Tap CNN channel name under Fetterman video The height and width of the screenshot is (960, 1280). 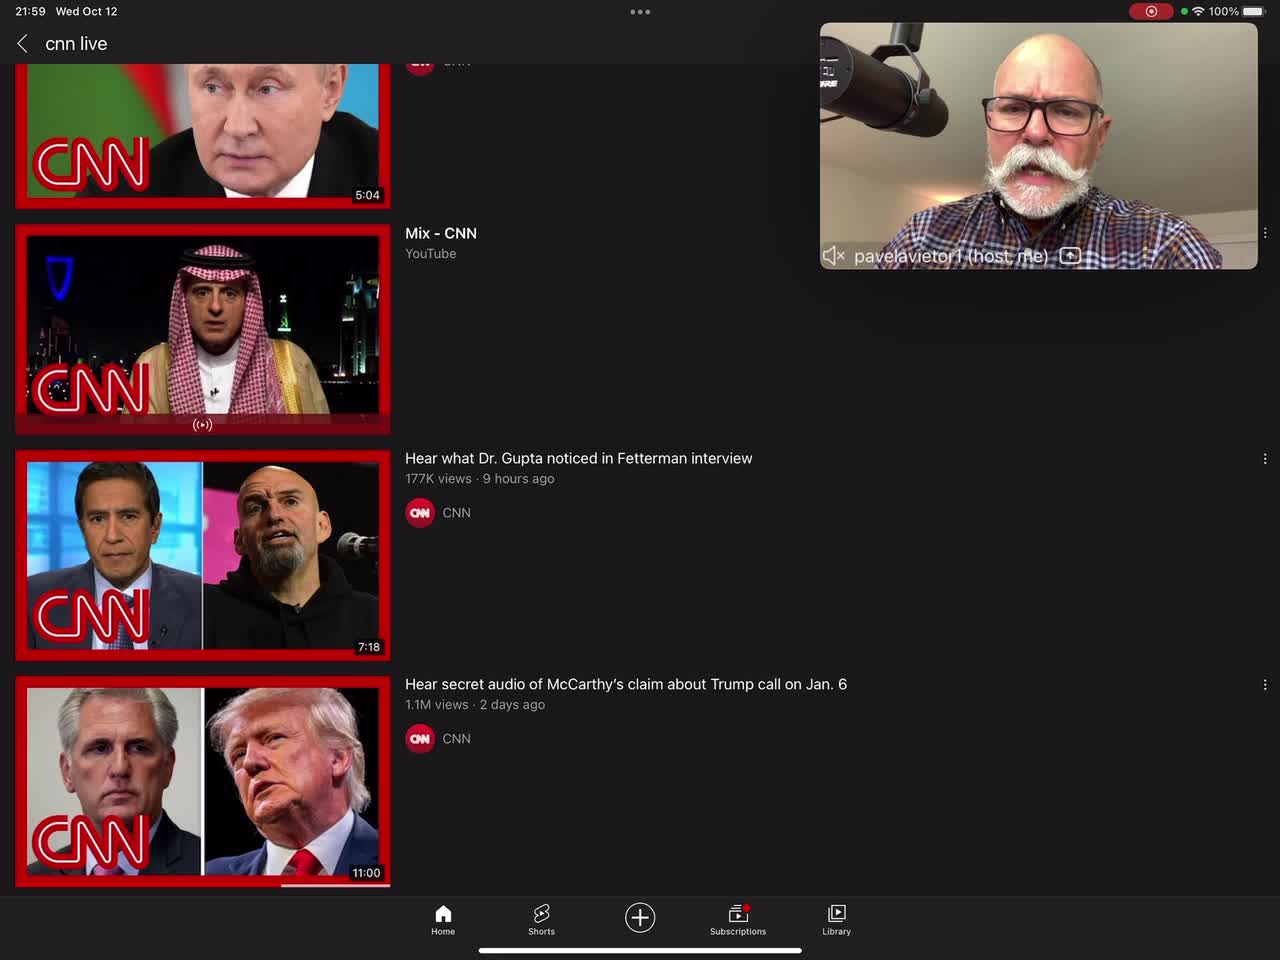click(457, 513)
